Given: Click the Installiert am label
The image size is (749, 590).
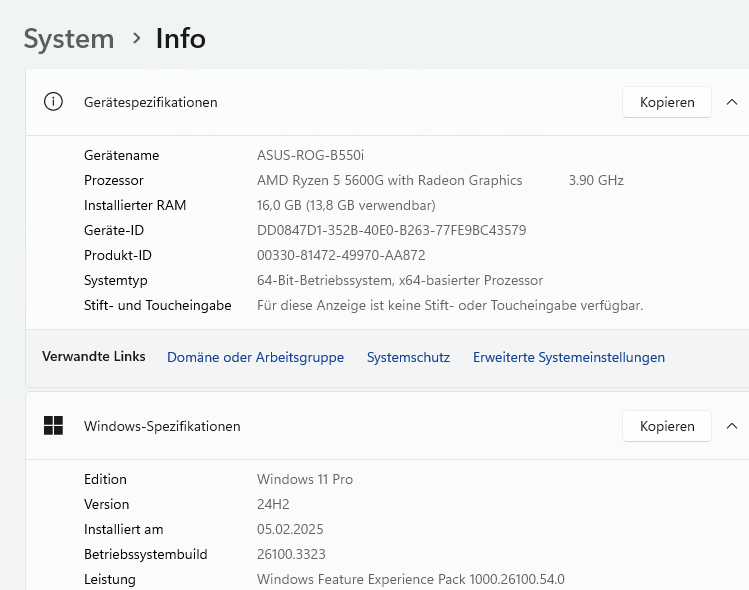Looking at the screenshot, I should pos(124,529).
